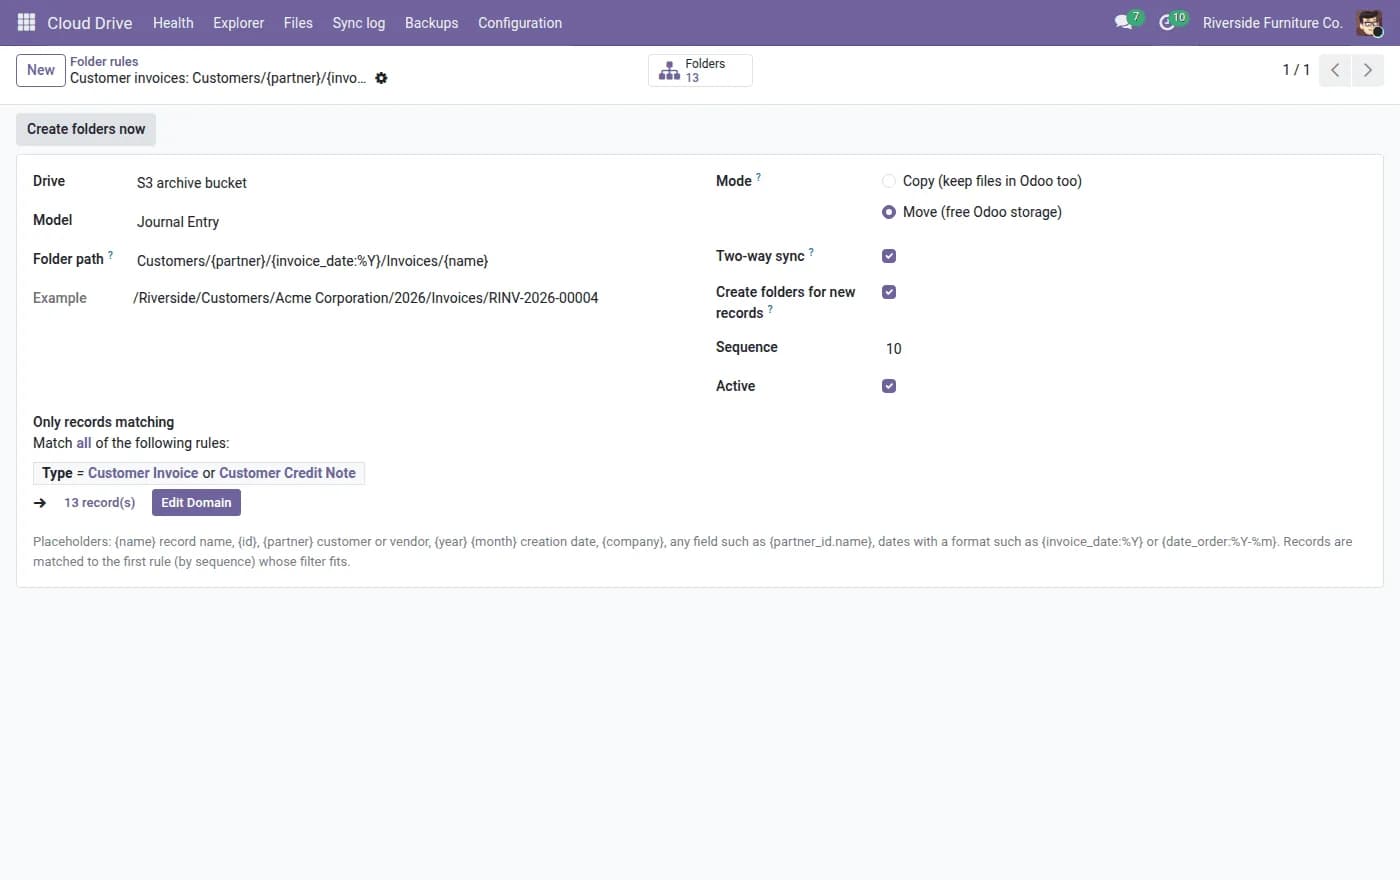Click the user avatar picture
This screenshot has width=1400, height=880.
point(1369,22)
